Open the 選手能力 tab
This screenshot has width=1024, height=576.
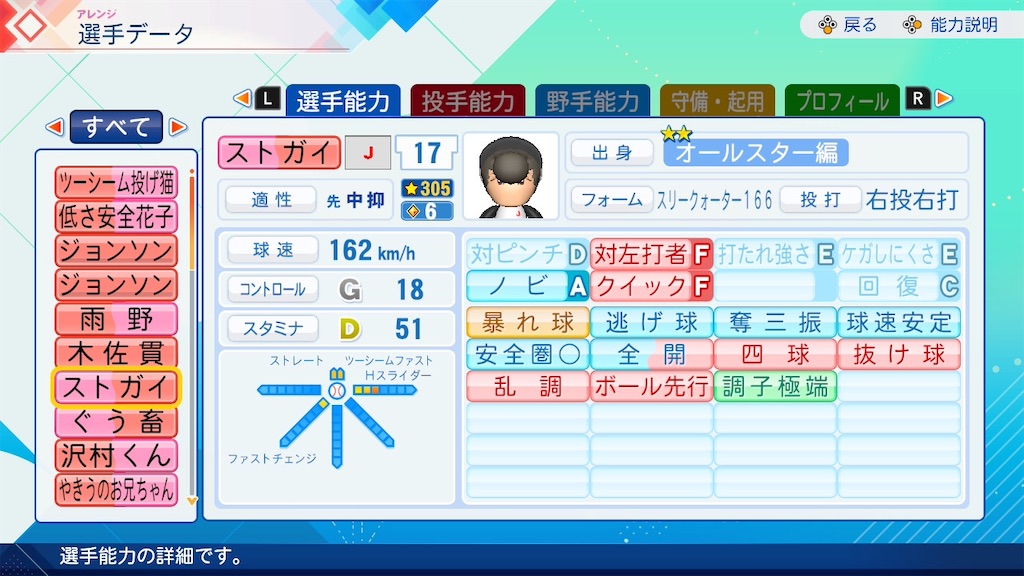pos(344,101)
